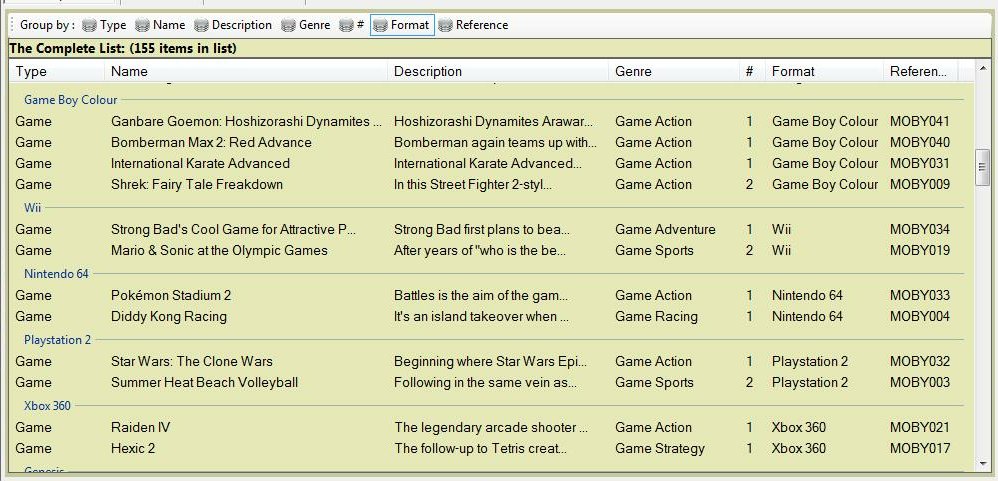The image size is (998, 481).
Task: Collapse the Nintendo 64 group
Action: tap(57, 274)
